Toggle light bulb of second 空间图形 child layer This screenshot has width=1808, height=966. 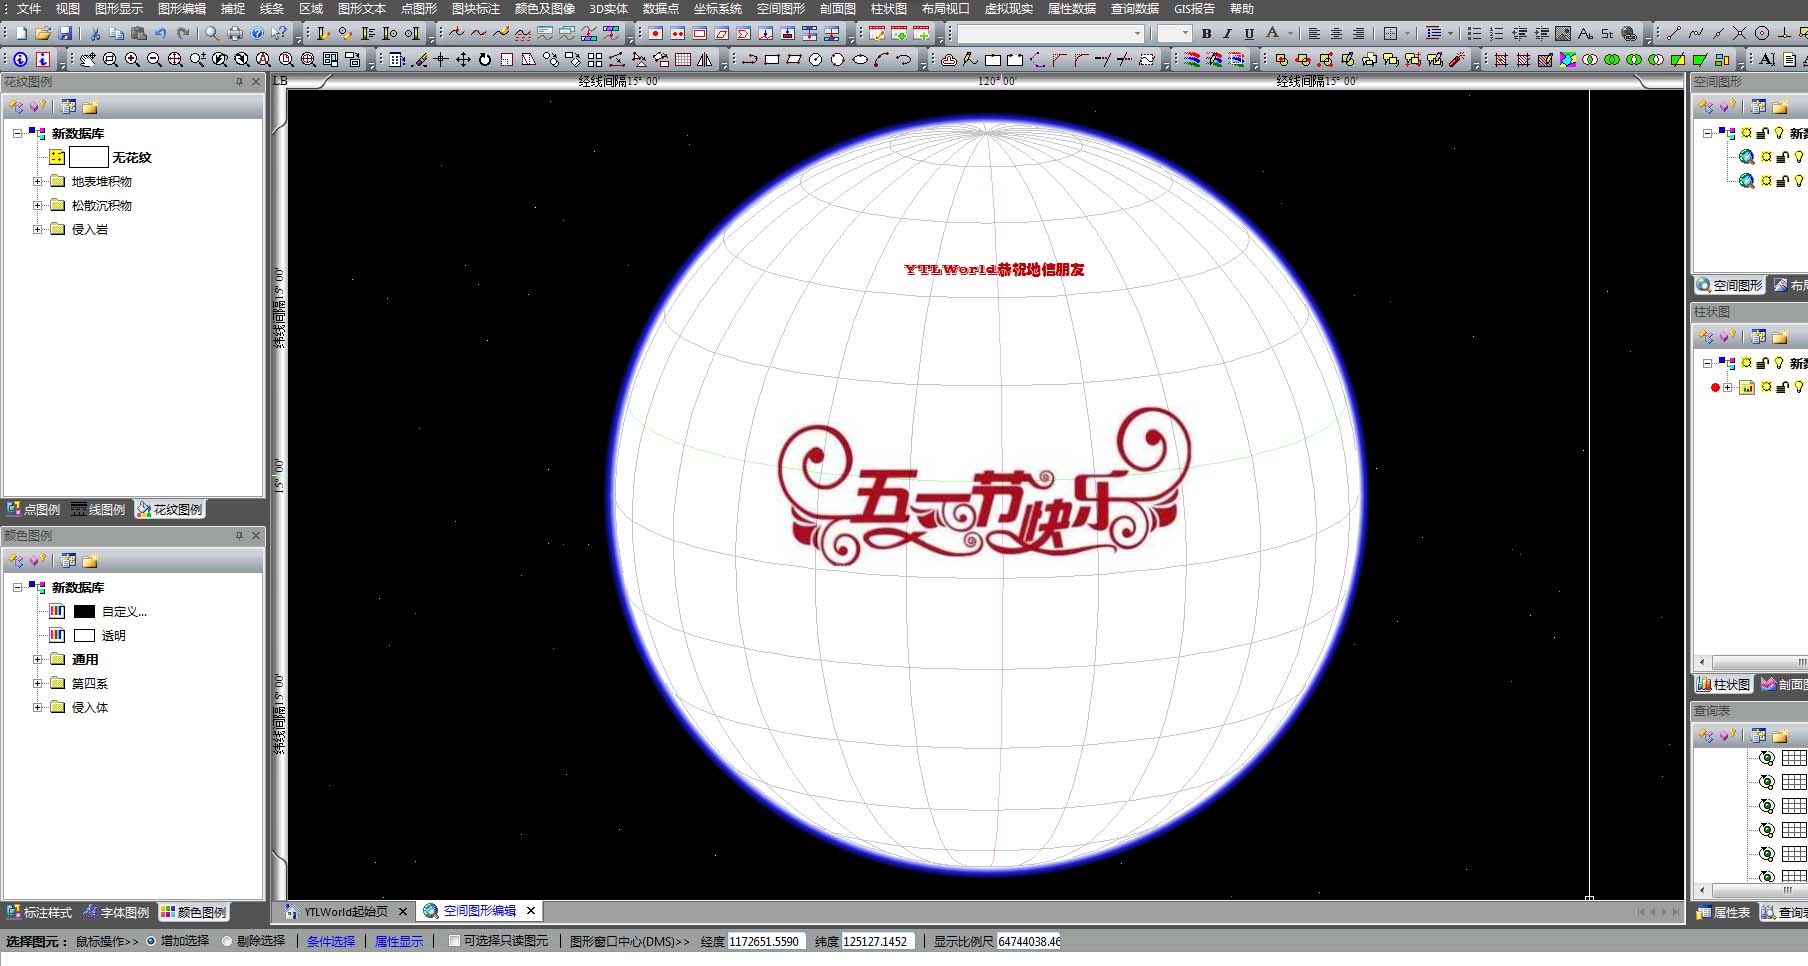pos(1799,181)
